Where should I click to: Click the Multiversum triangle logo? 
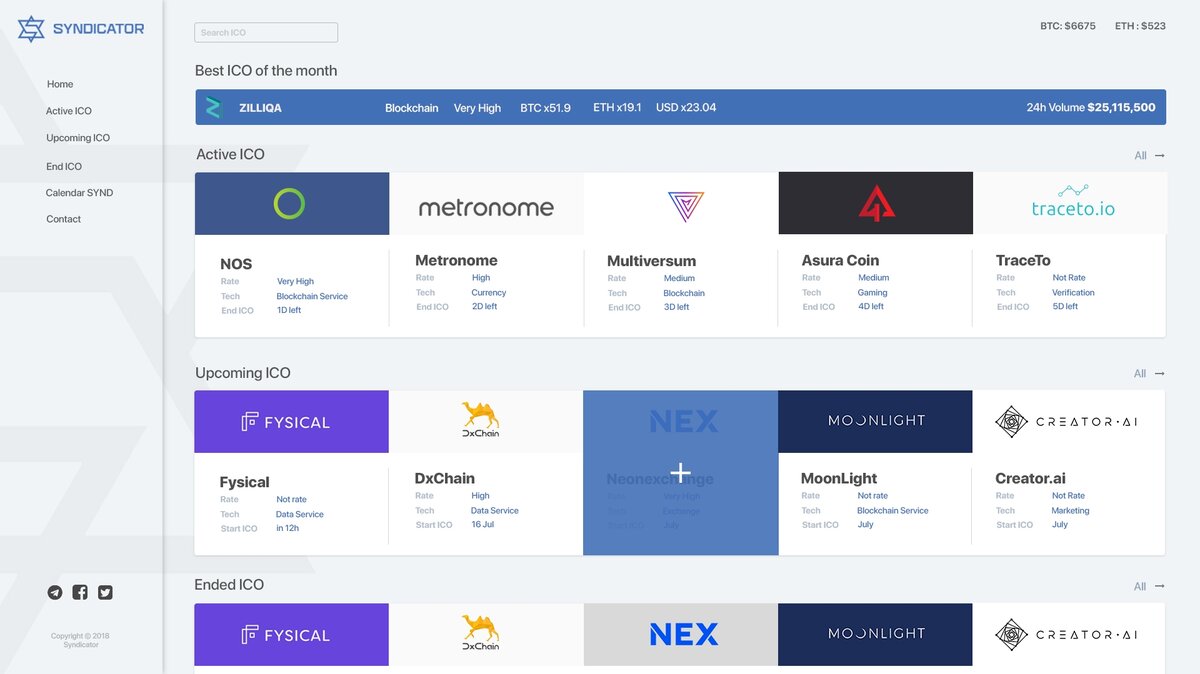pos(685,206)
